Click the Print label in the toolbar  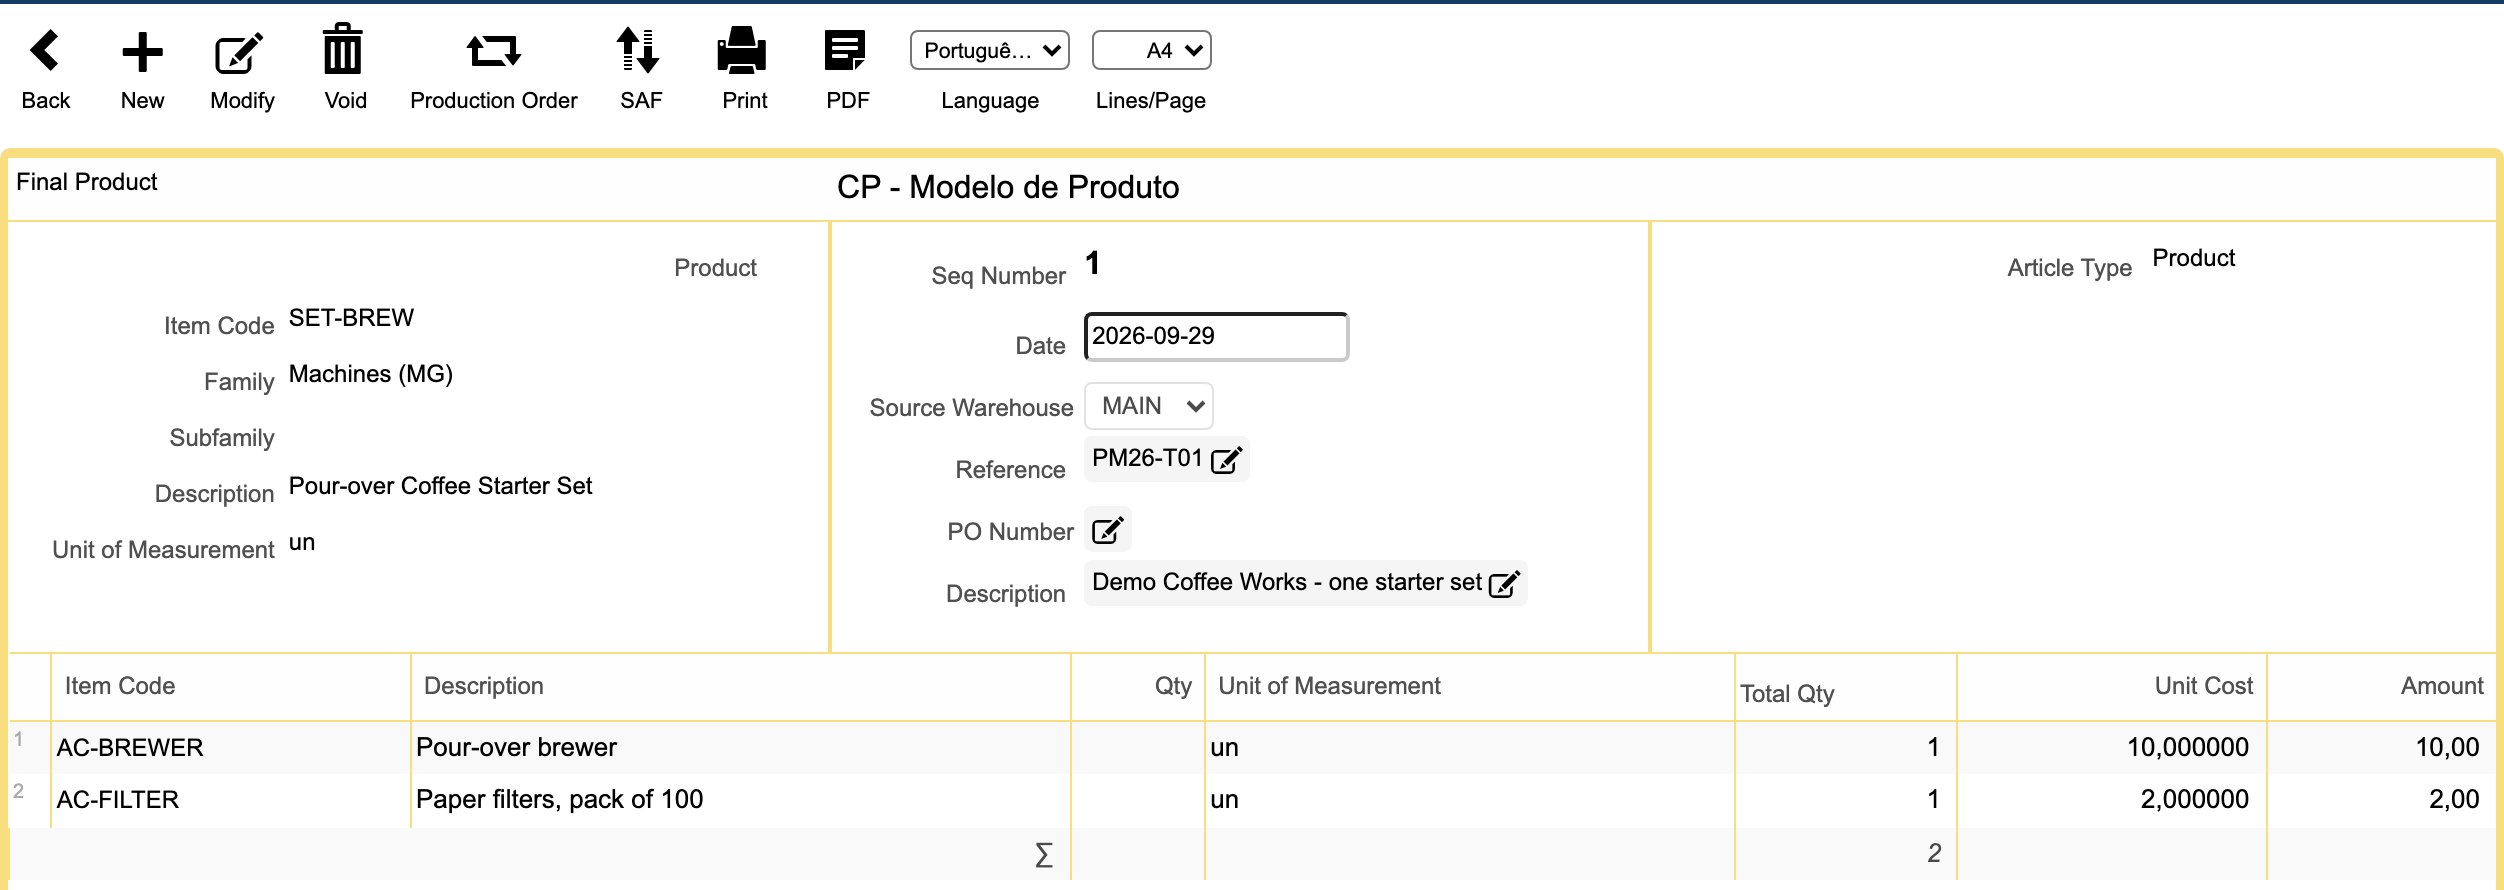(x=745, y=101)
